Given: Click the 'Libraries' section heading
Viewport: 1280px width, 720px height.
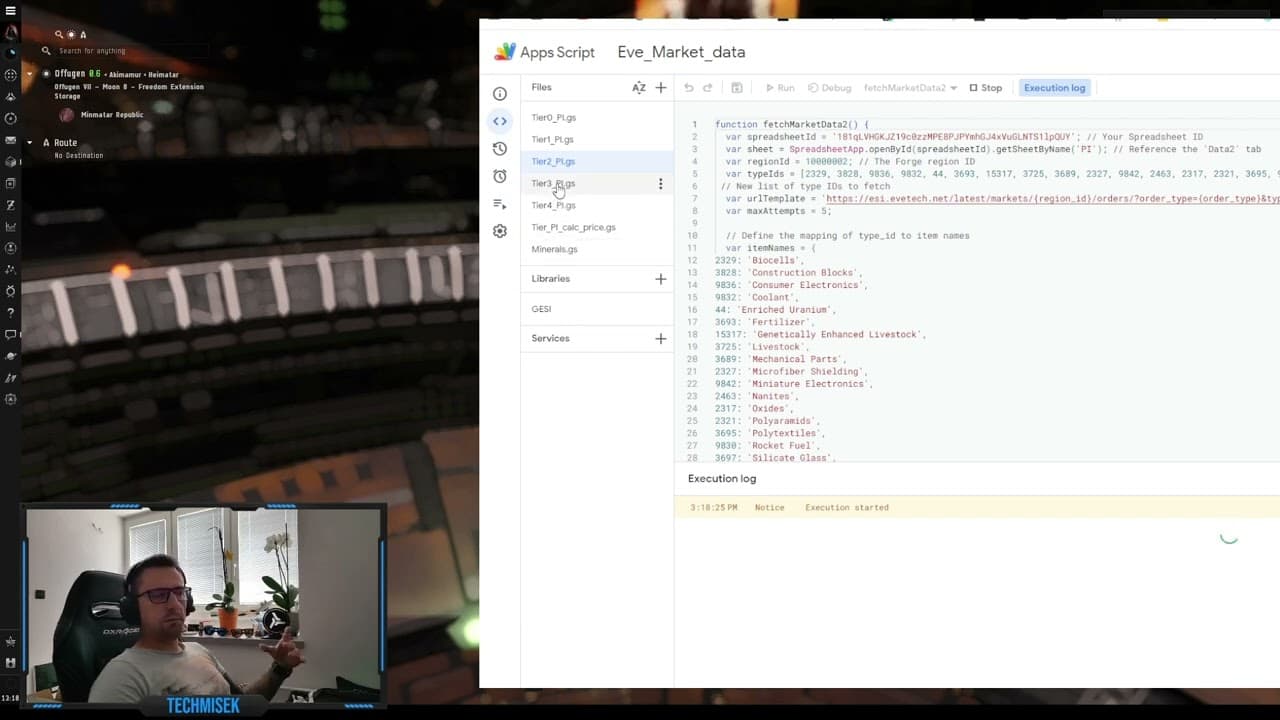Looking at the screenshot, I should pyautogui.click(x=551, y=279).
